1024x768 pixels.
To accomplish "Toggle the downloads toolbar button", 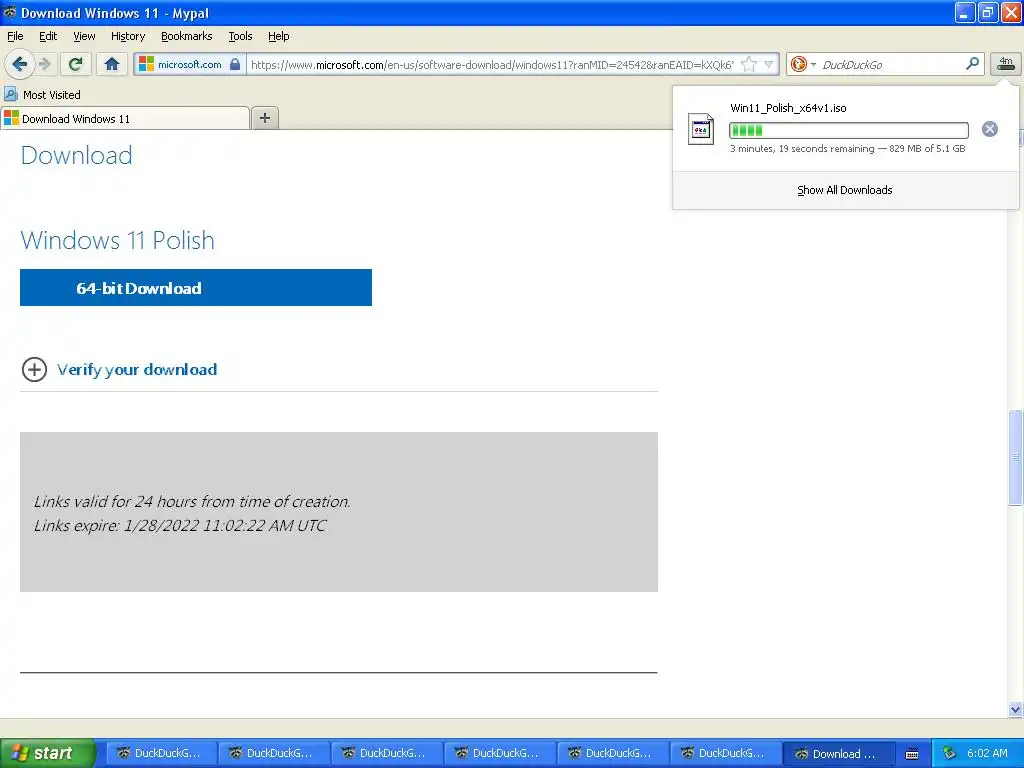I will click(x=1006, y=64).
